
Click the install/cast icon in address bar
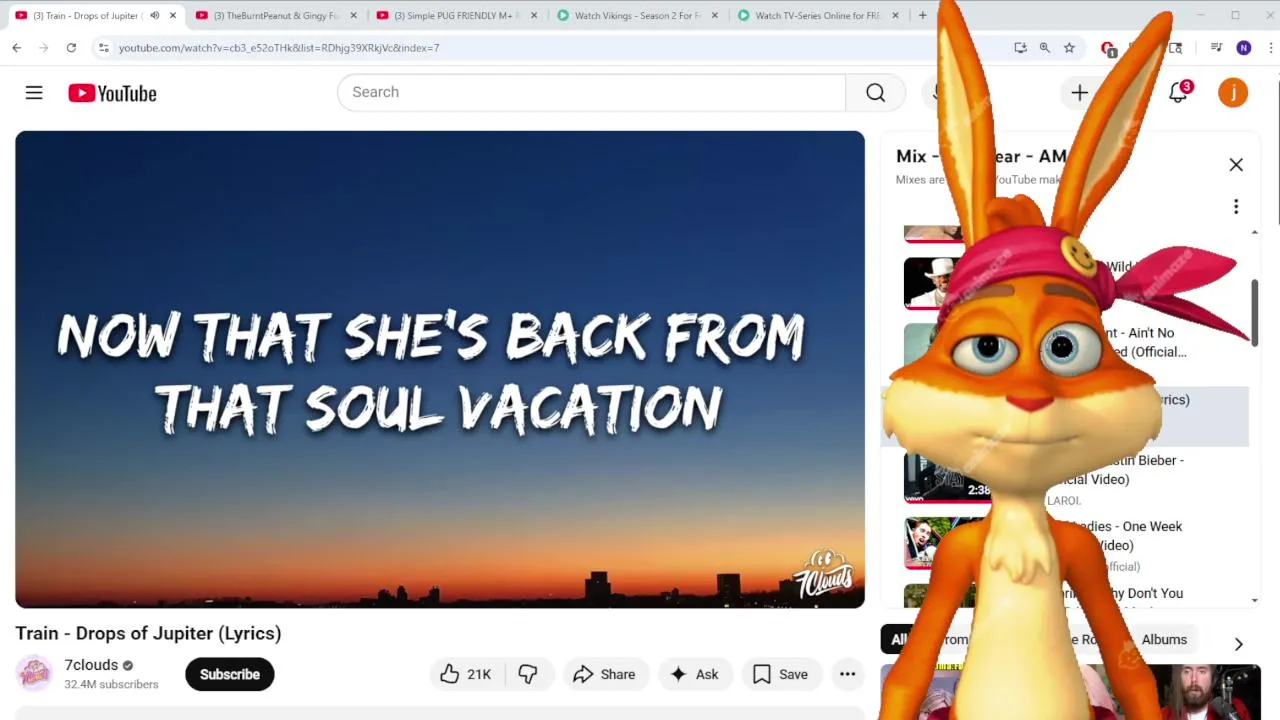[1020, 47]
